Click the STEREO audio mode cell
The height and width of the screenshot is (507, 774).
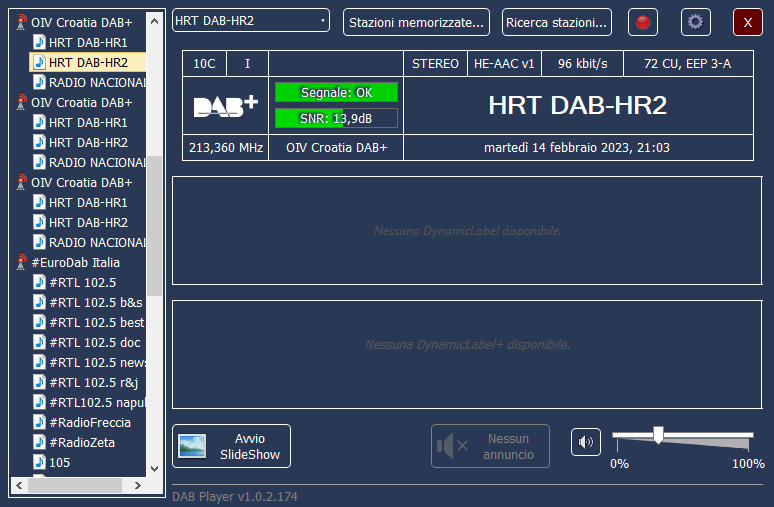click(x=435, y=64)
